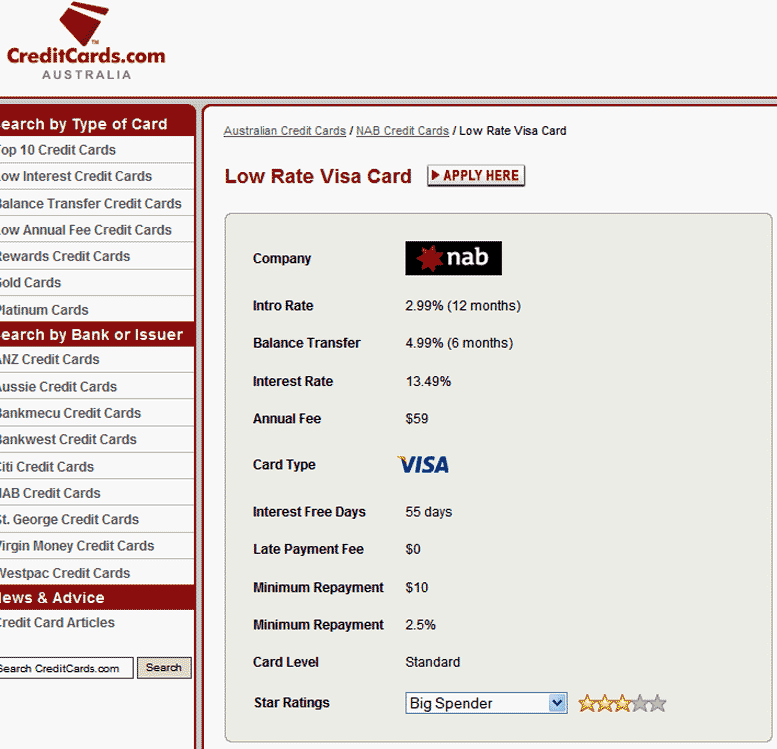The width and height of the screenshot is (777, 749).
Task: Go to NAB Credit Cards in sidebar
Action: (50, 493)
